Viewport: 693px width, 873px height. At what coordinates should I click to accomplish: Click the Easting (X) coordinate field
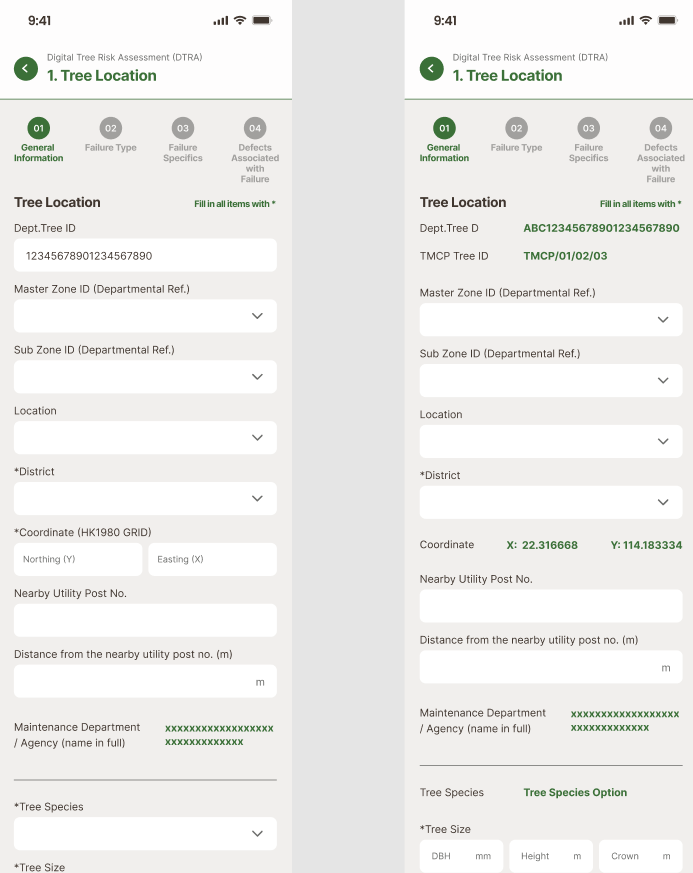[212, 559]
